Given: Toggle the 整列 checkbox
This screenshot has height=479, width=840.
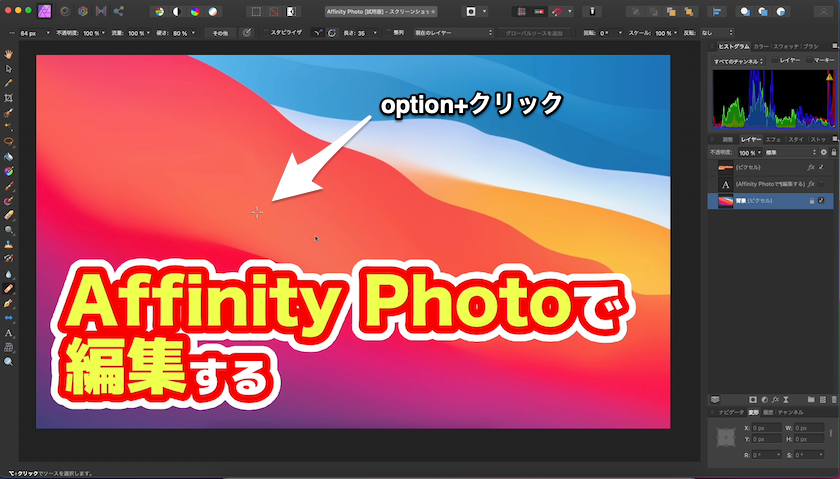Looking at the screenshot, I should pos(389,33).
